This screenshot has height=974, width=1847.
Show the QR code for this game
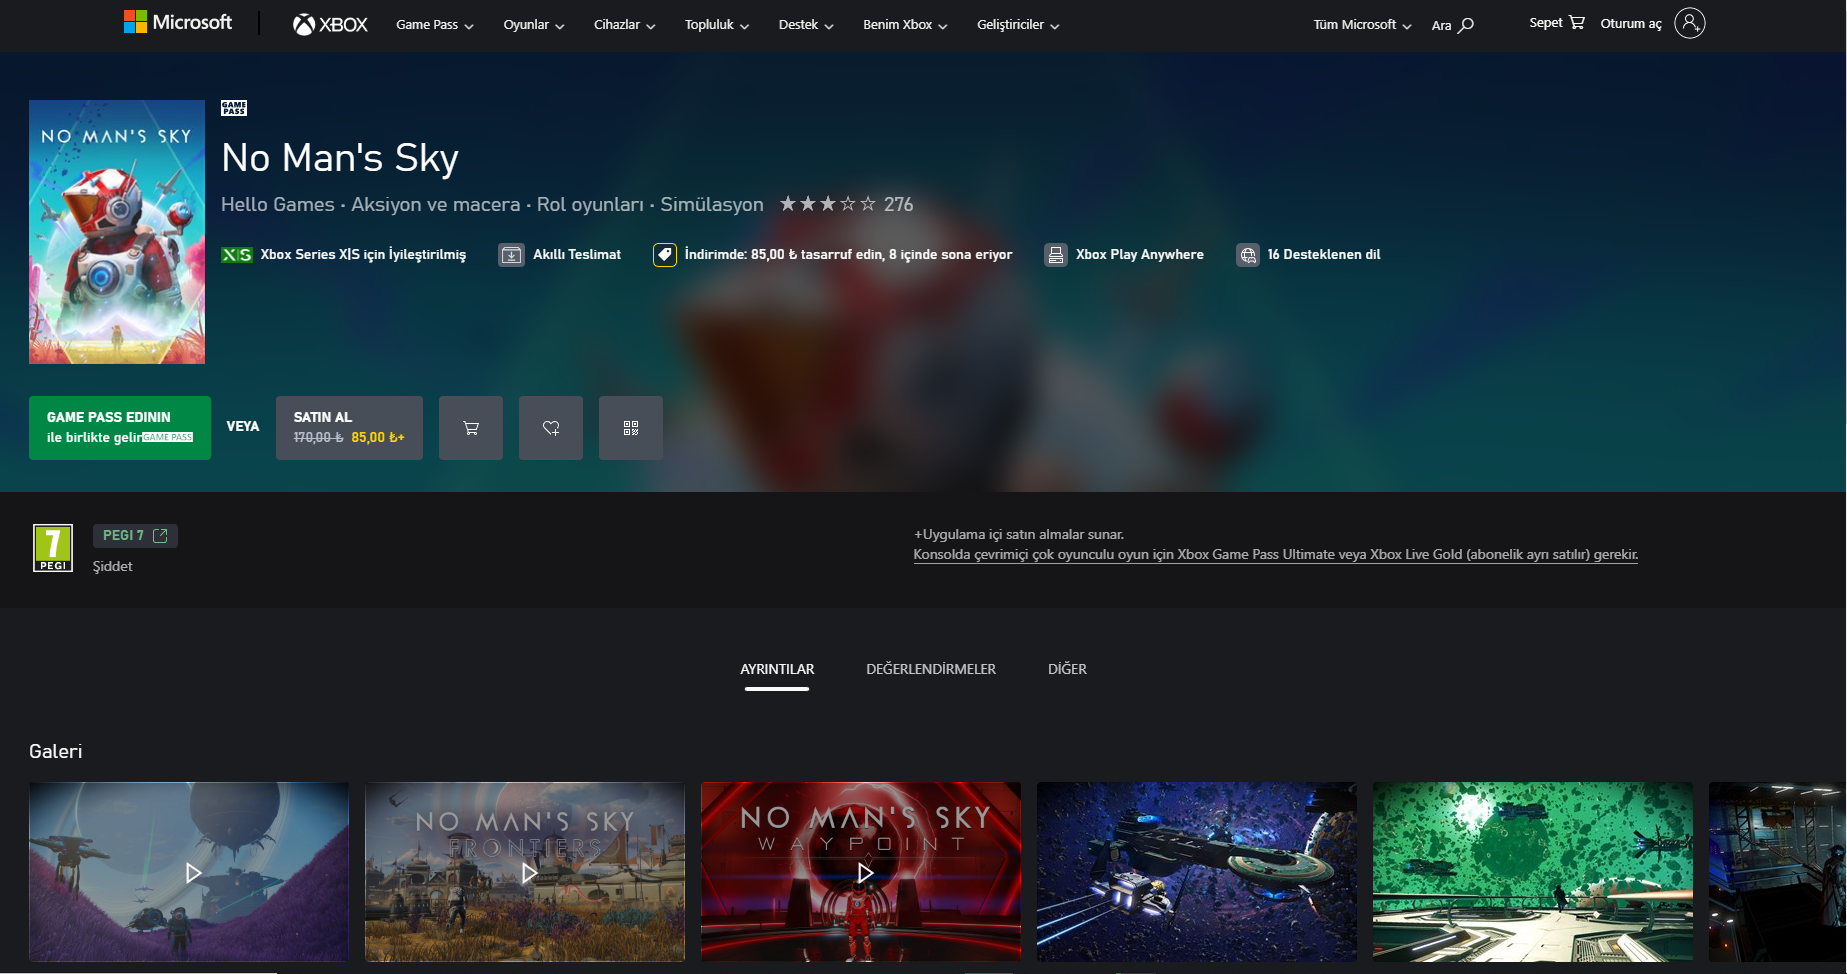click(x=631, y=428)
